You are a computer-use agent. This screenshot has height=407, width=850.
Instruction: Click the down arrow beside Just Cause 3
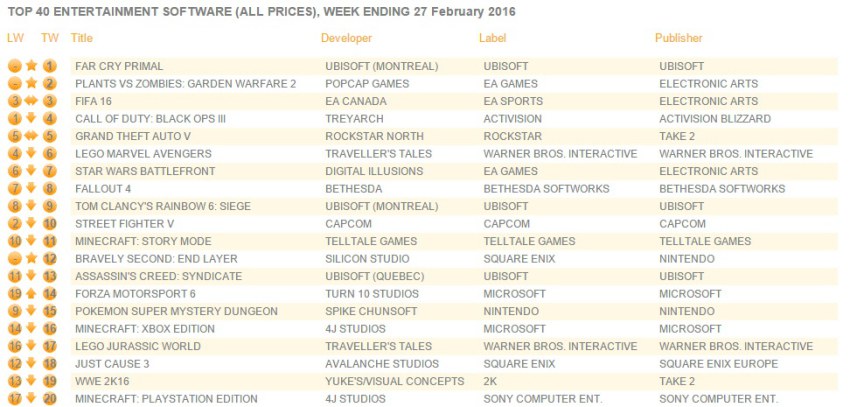pos(31,364)
